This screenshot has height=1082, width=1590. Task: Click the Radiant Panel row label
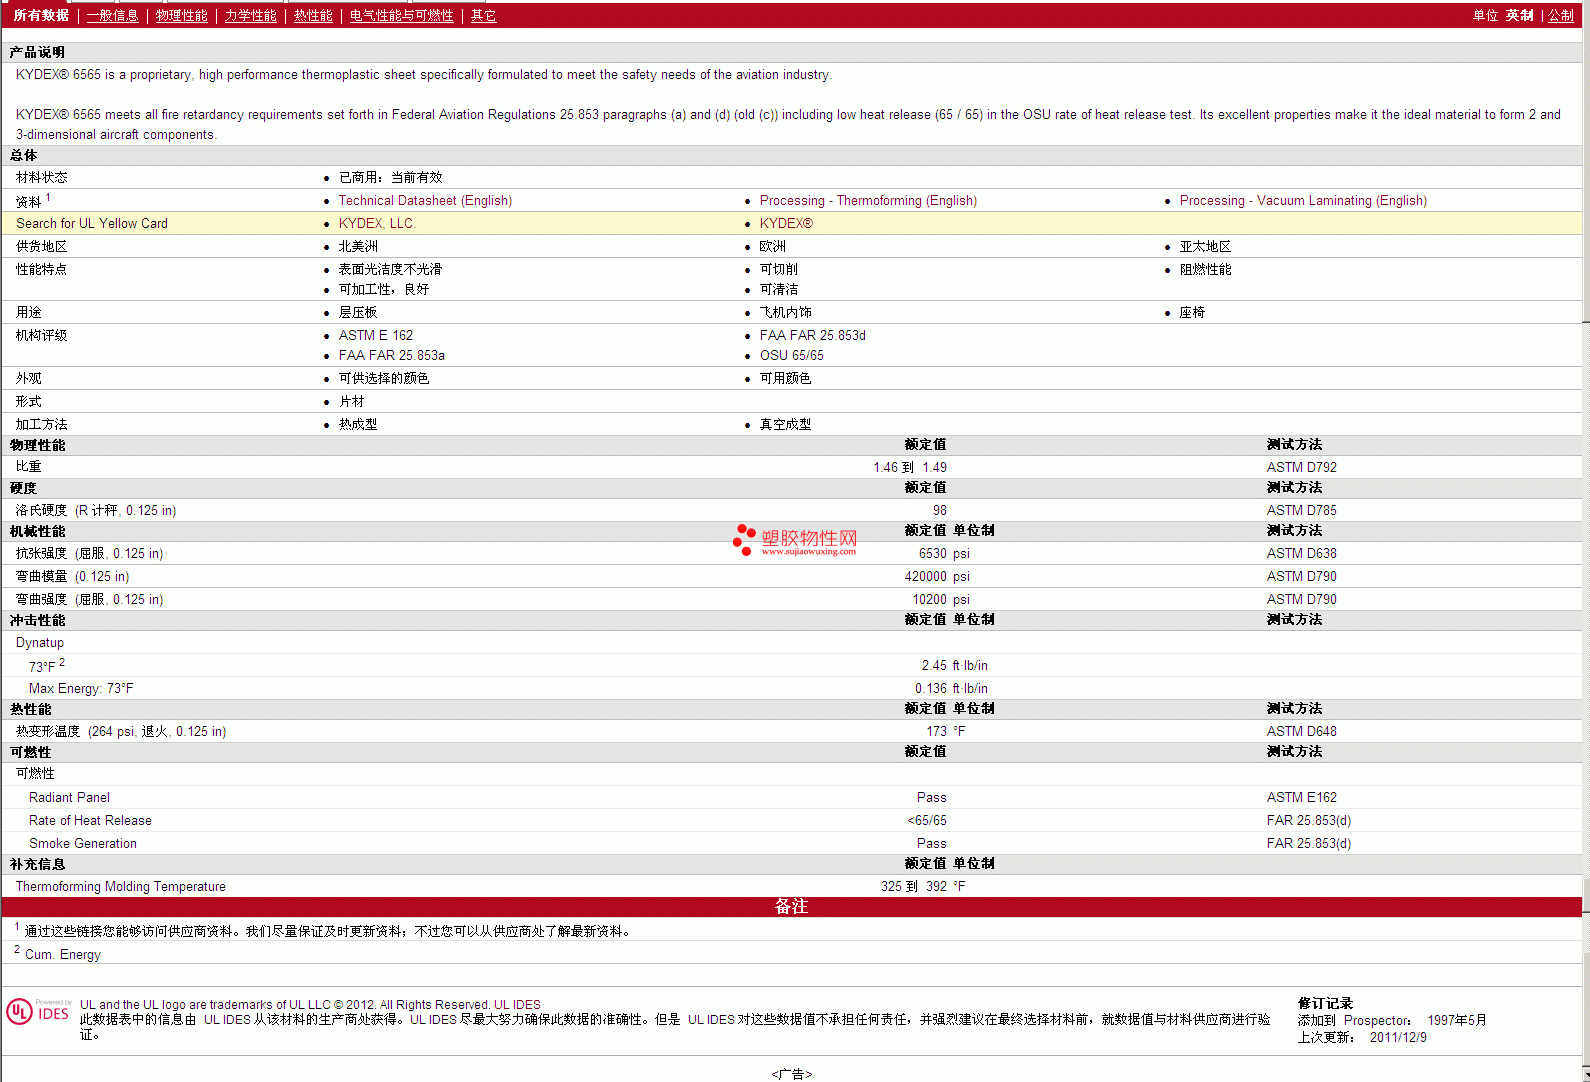coord(69,797)
